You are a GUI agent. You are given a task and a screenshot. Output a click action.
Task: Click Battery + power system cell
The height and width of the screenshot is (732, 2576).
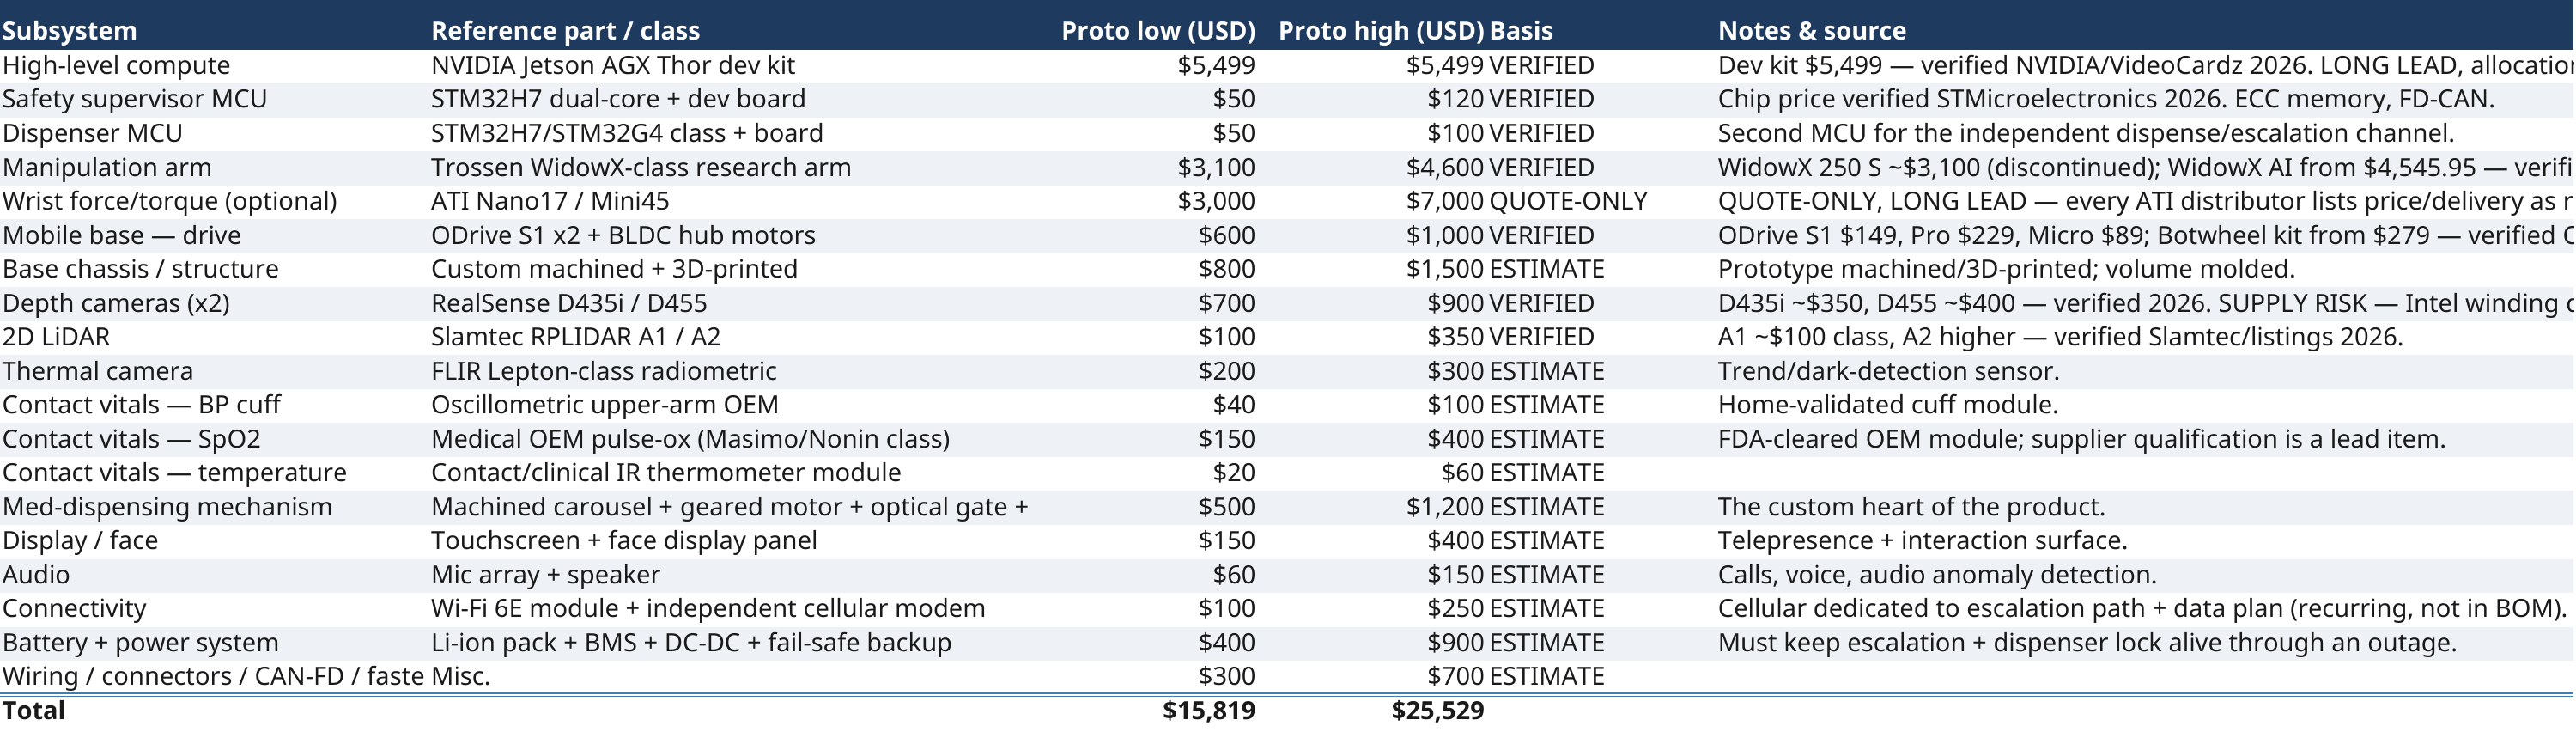coord(140,642)
